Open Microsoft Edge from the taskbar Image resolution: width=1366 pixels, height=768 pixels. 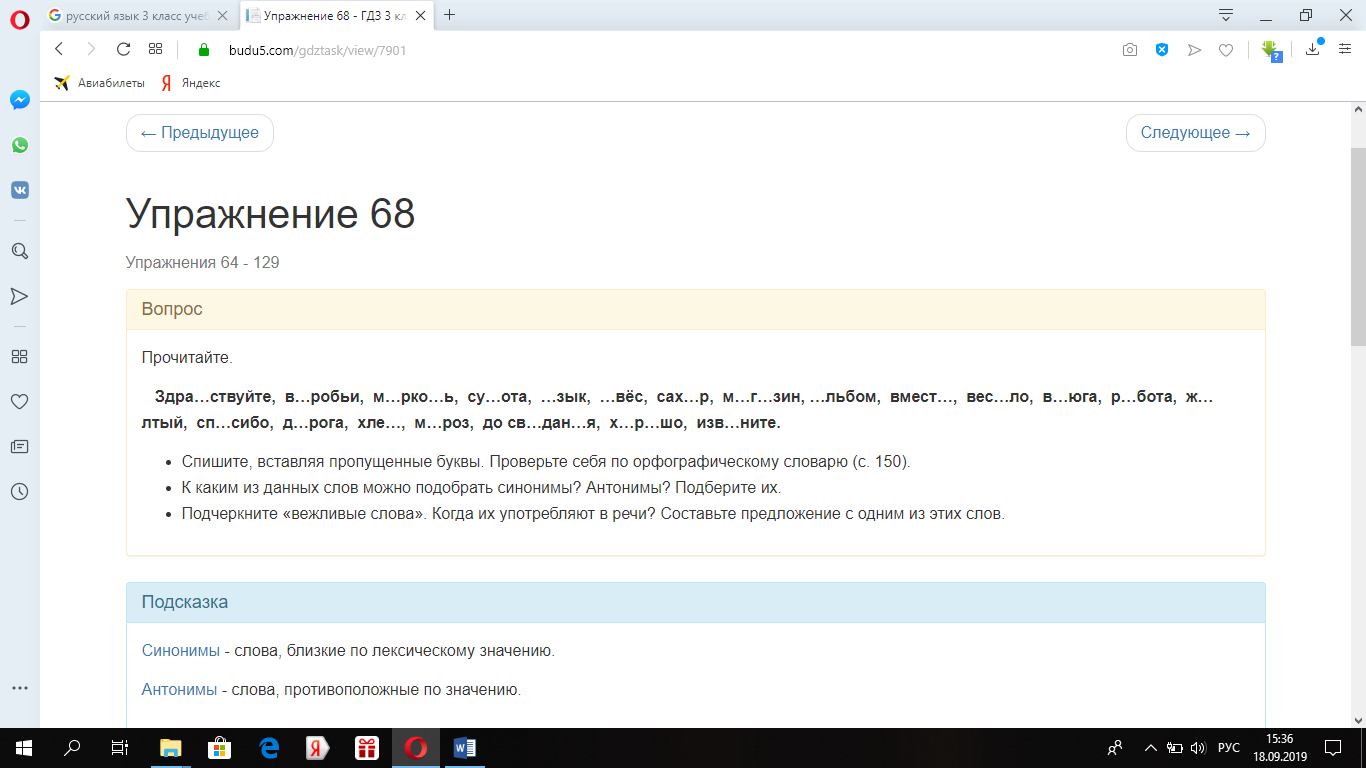[x=269, y=747]
